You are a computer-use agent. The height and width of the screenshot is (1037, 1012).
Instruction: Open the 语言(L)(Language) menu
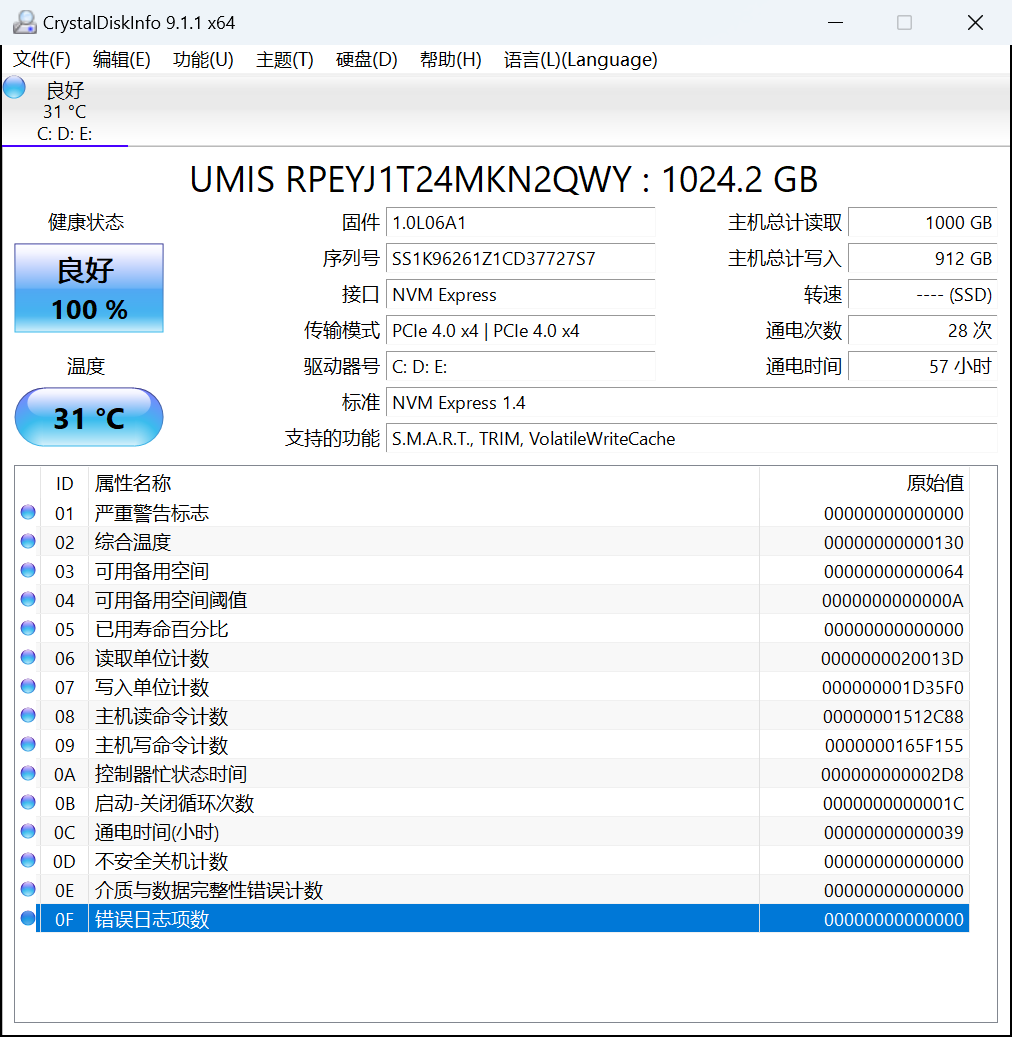tap(581, 60)
